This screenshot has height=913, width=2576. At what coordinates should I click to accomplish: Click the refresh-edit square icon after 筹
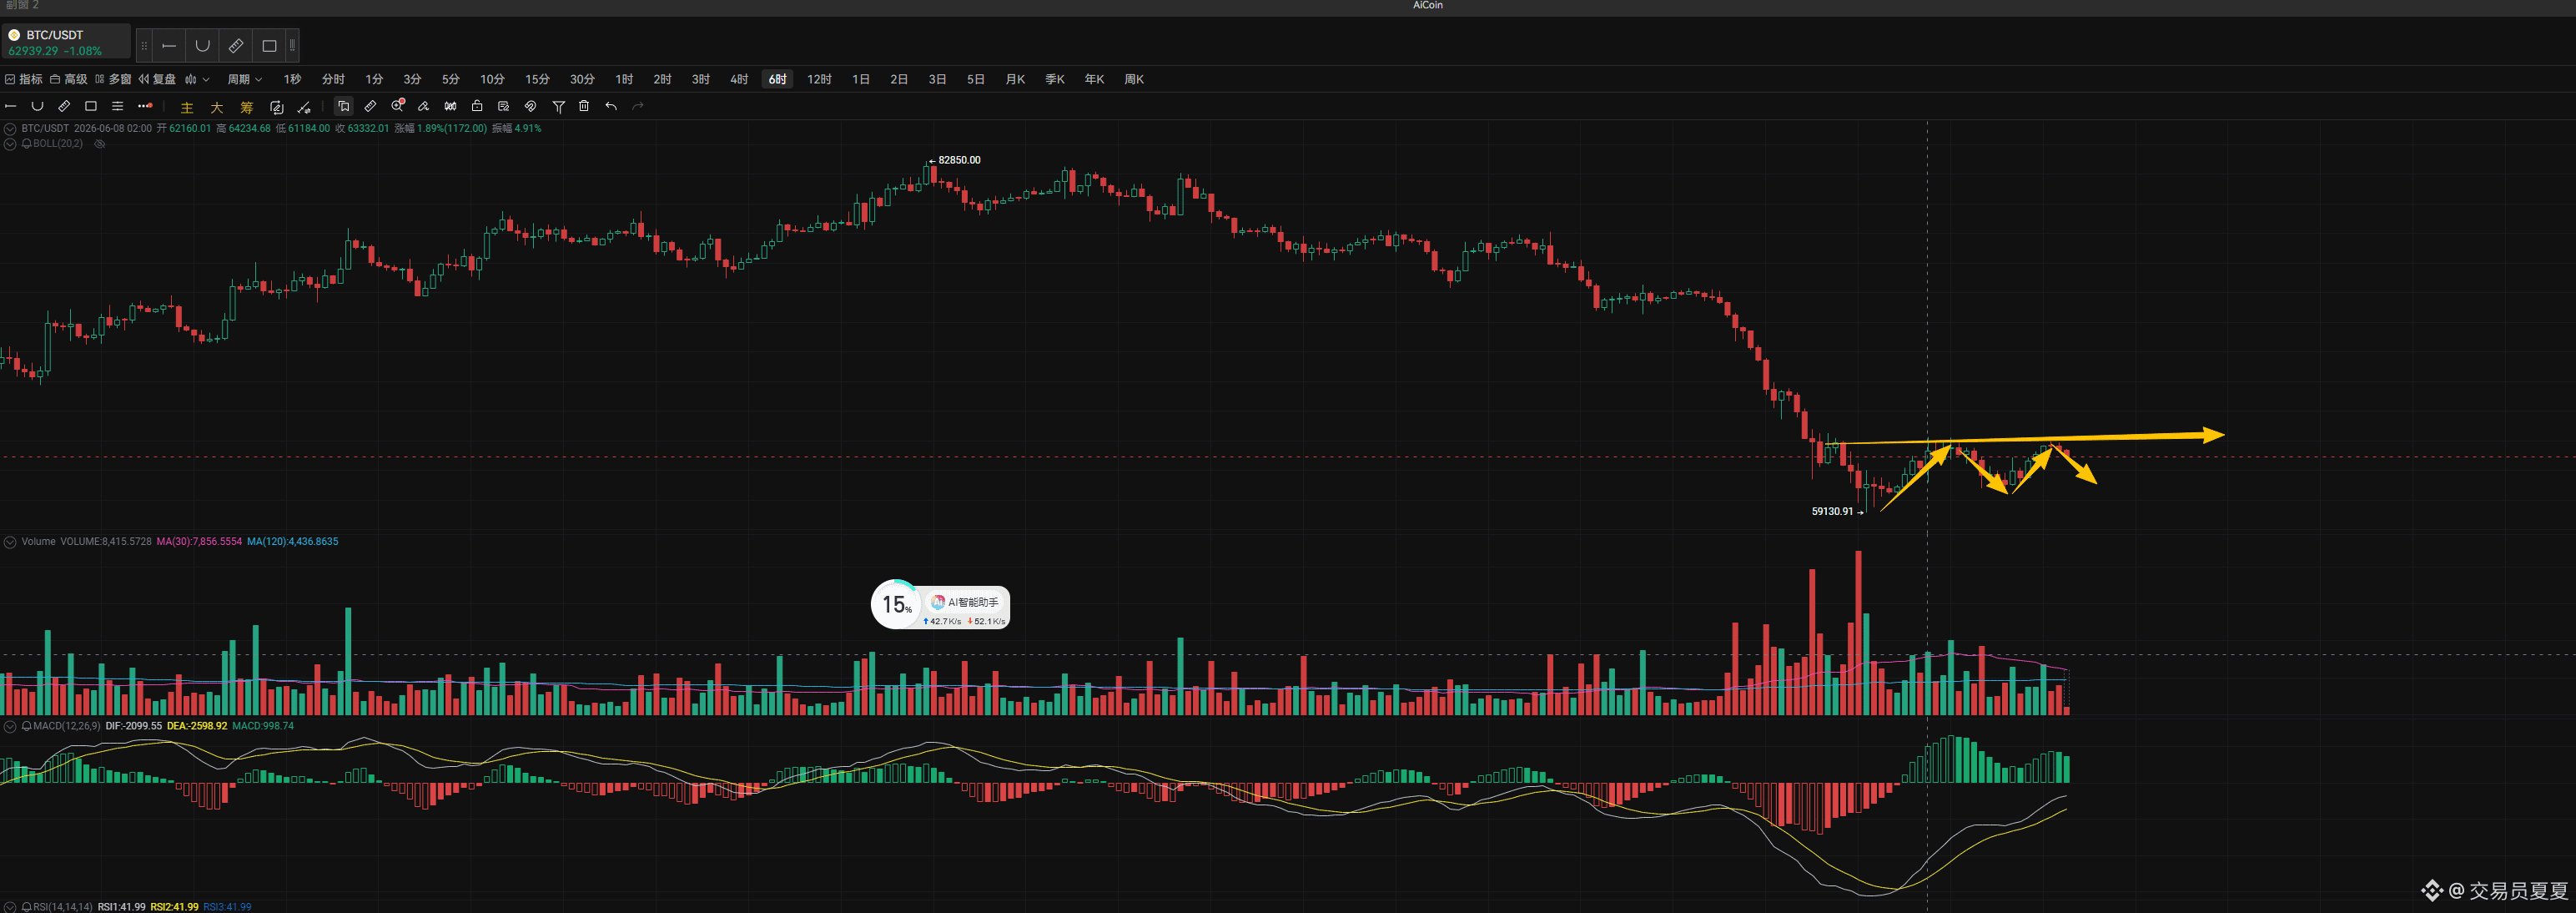tap(277, 107)
